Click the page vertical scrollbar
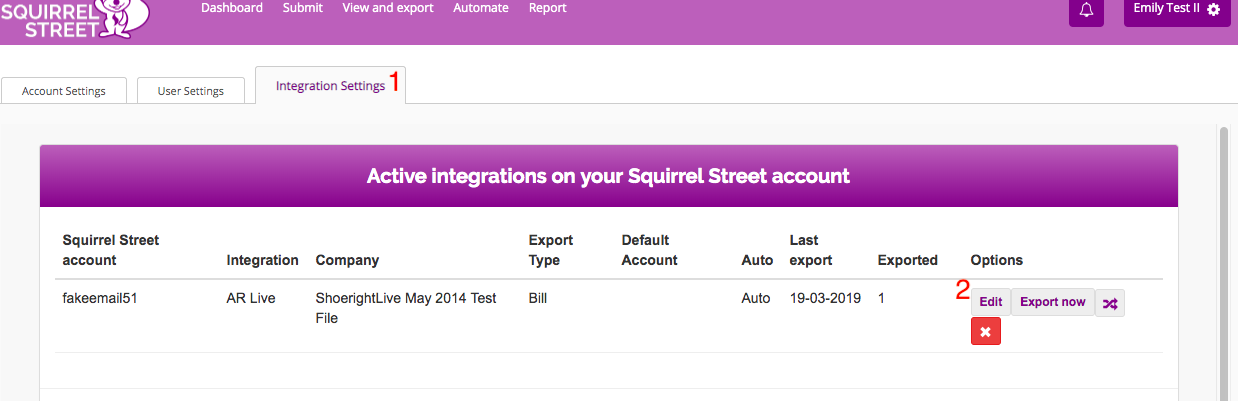 point(1222,263)
